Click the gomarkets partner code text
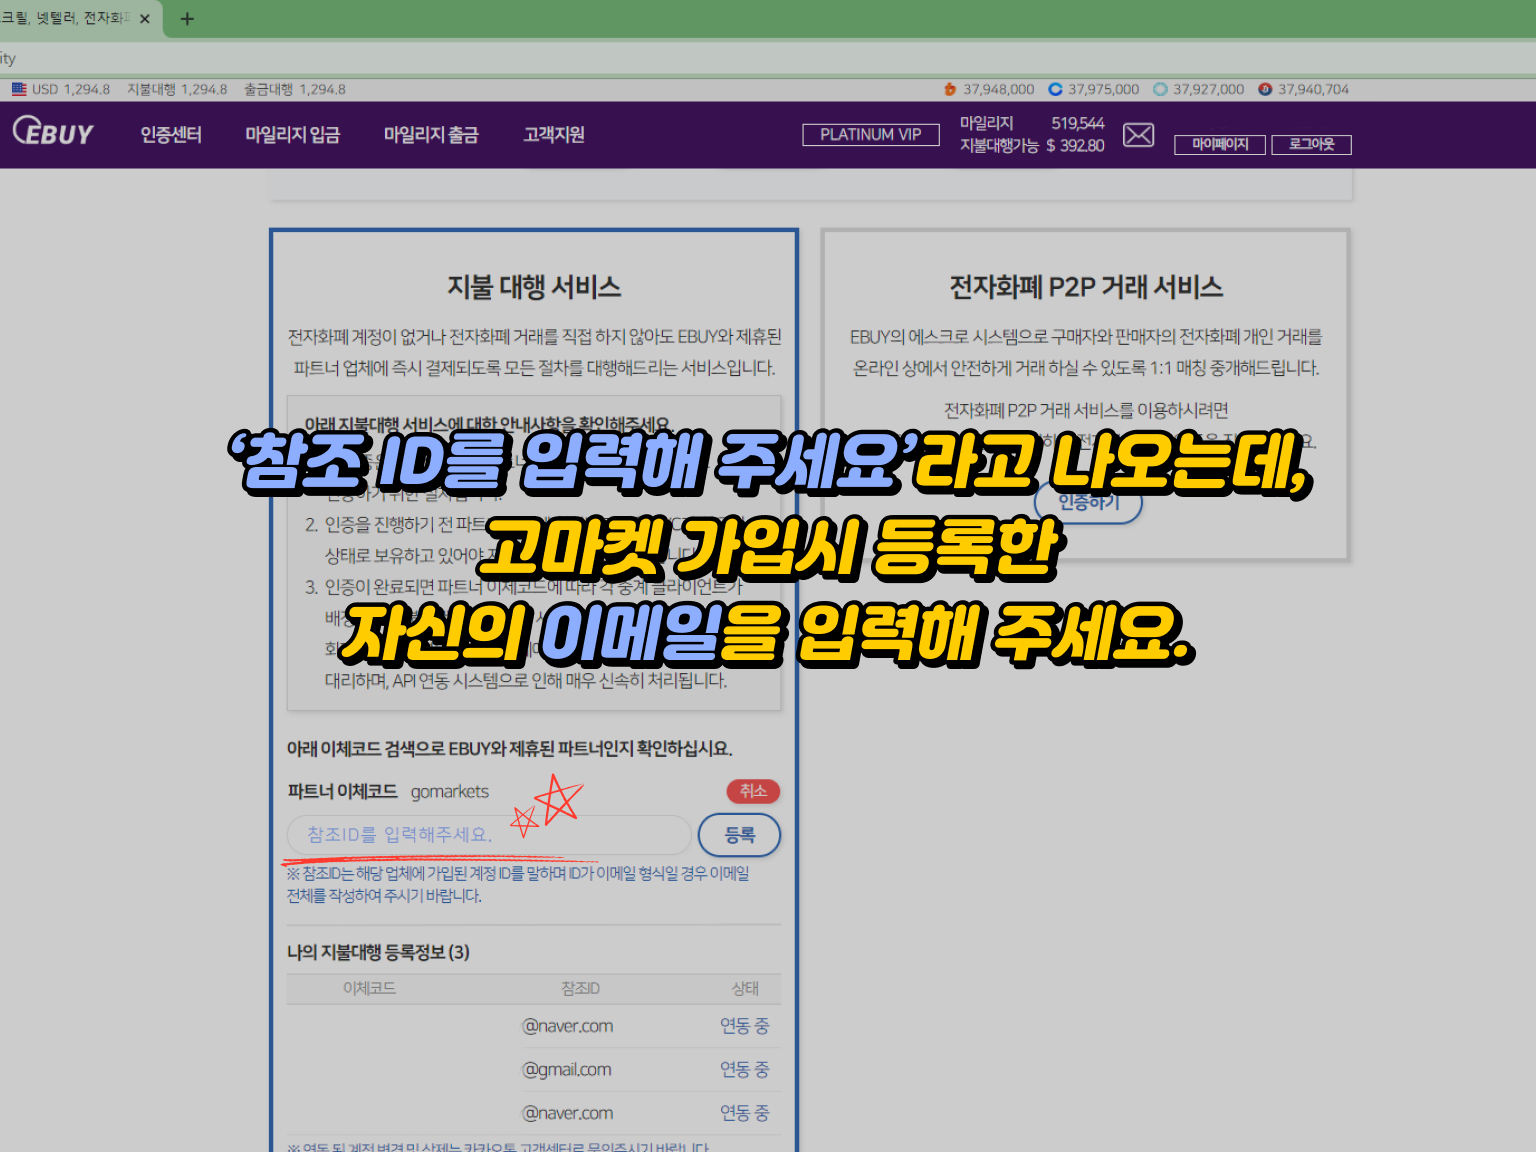1537x1153 pixels. 450,792
